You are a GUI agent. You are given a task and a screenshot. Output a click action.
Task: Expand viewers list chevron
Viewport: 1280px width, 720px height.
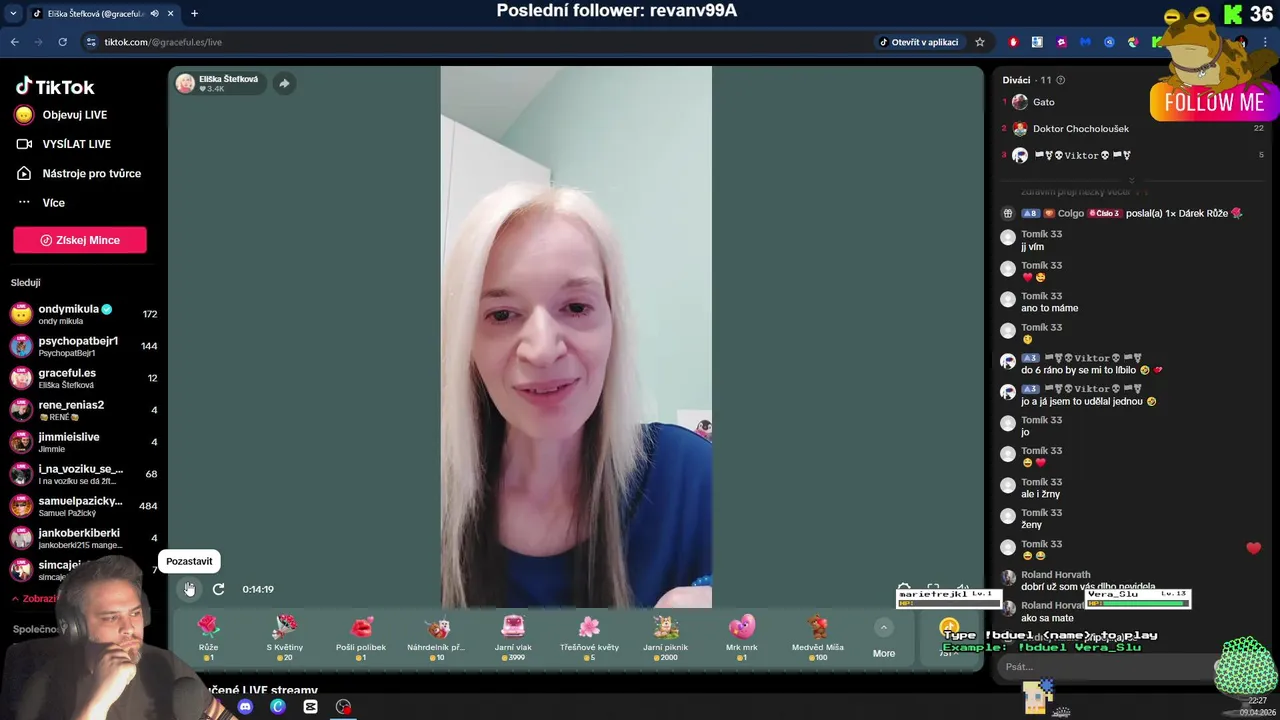[1132, 180]
